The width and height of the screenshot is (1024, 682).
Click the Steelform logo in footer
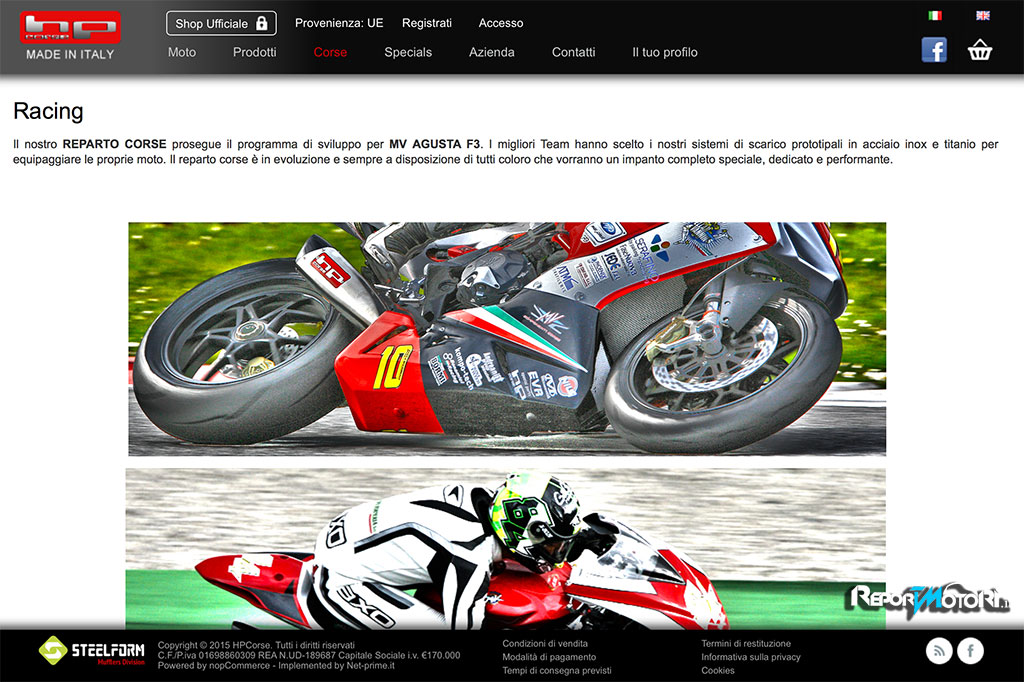(91, 651)
